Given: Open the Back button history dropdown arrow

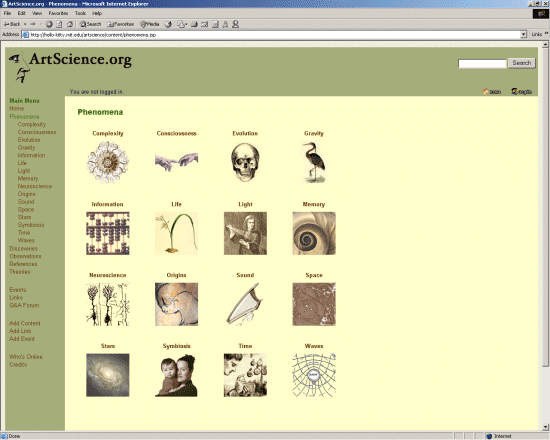Looking at the screenshot, I should point(25,24).
